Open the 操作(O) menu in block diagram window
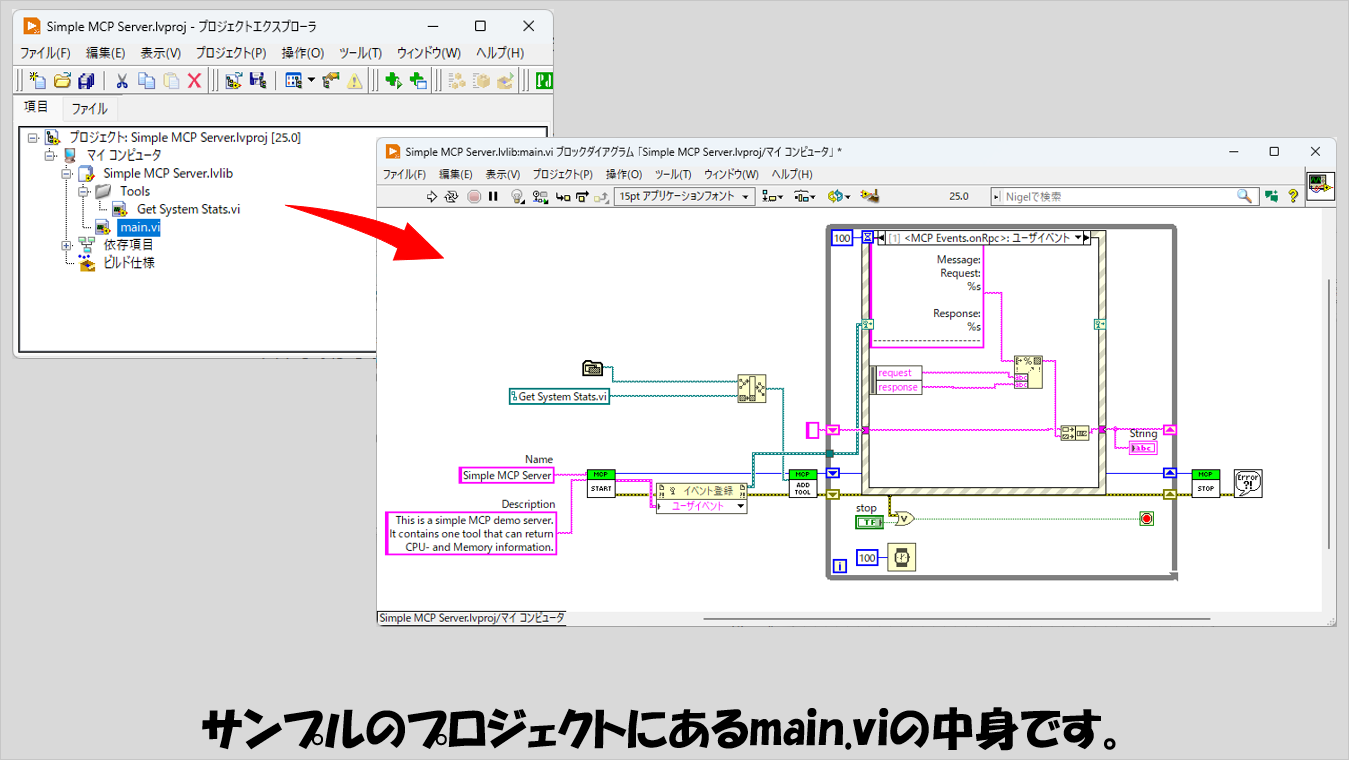 (623, 174)
